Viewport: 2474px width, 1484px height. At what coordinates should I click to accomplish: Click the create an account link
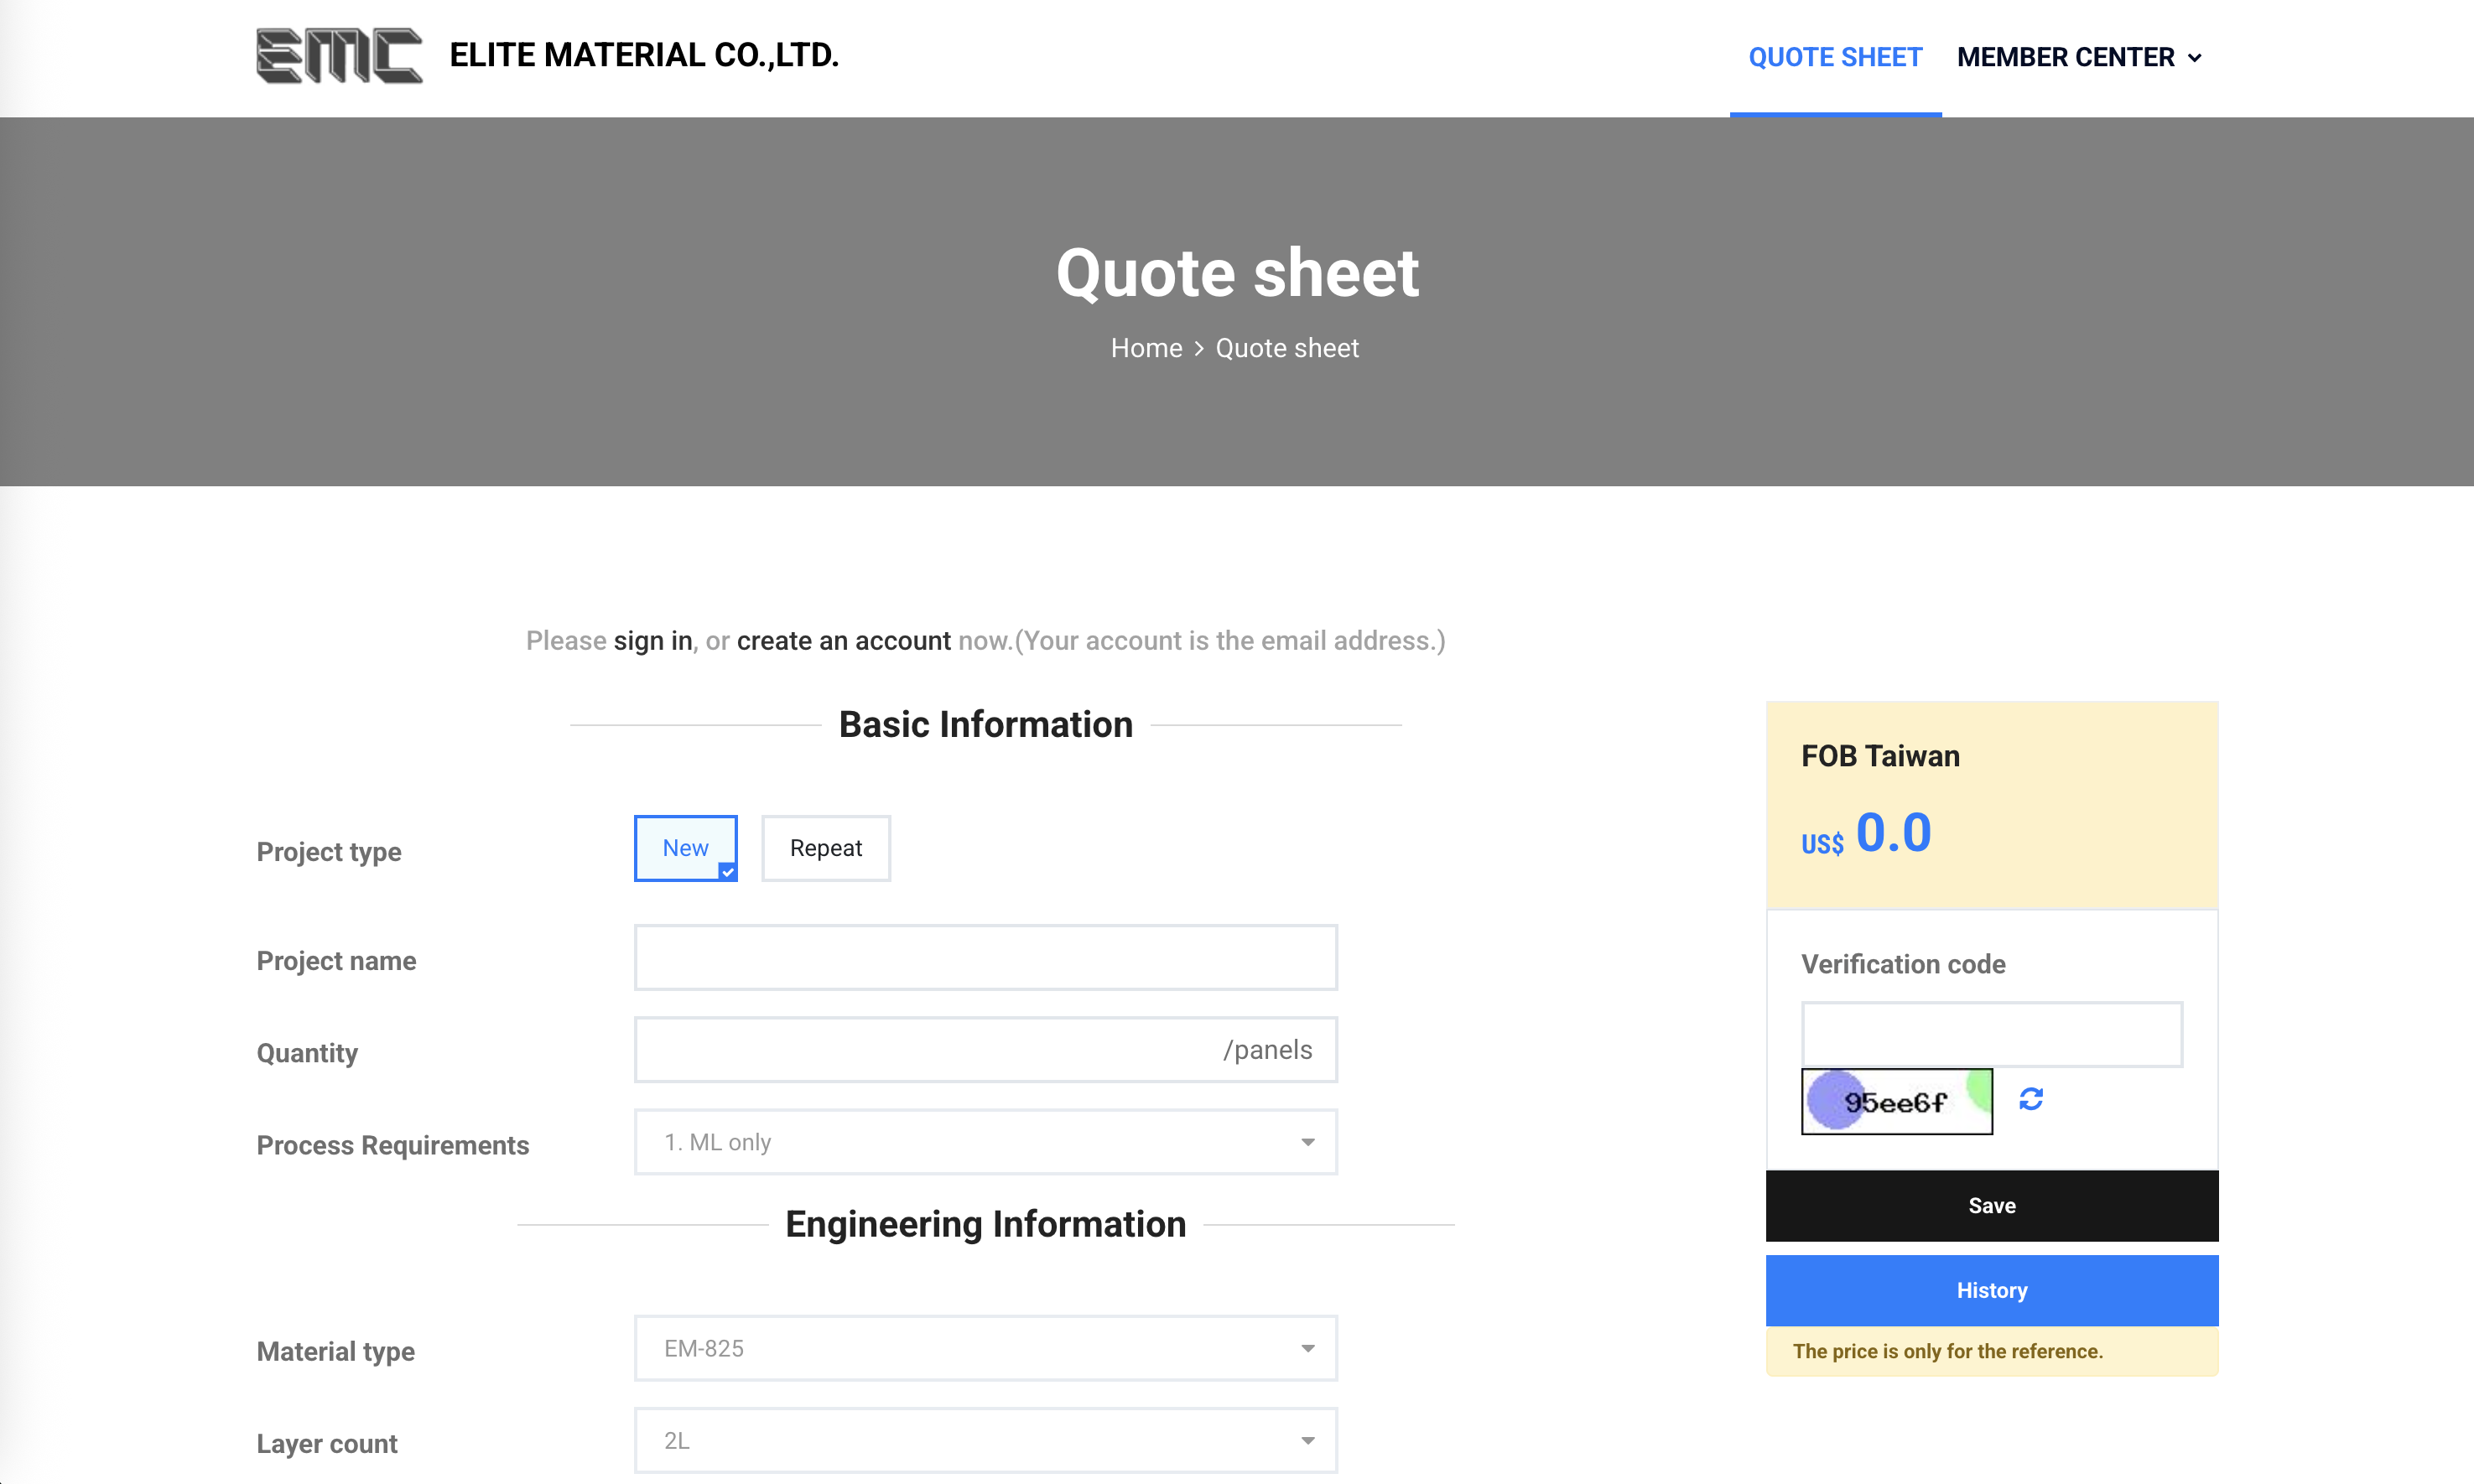click(843, 640)
